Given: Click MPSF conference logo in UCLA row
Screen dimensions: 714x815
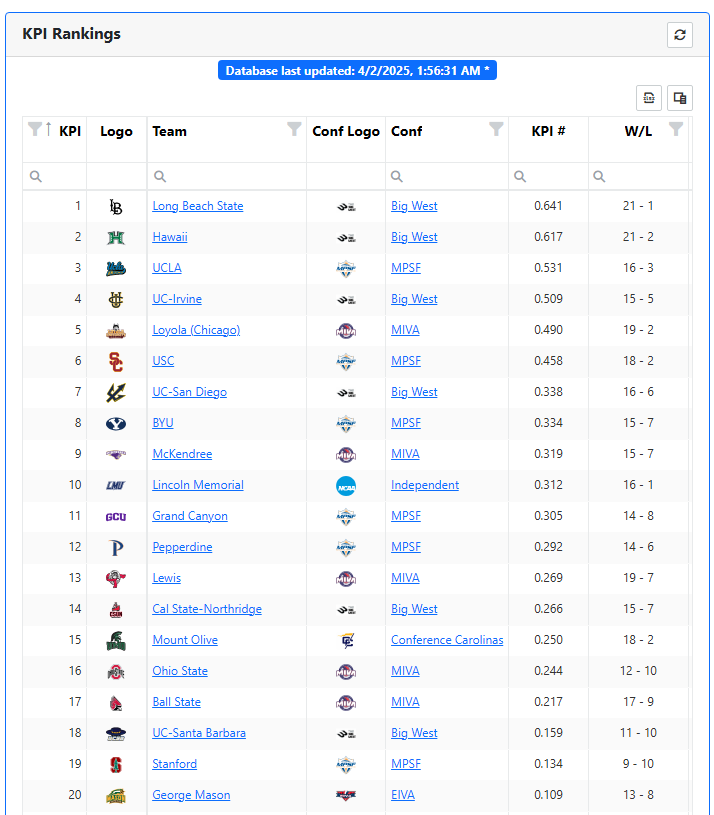Looking at the screenshot, I should [346, 269].
